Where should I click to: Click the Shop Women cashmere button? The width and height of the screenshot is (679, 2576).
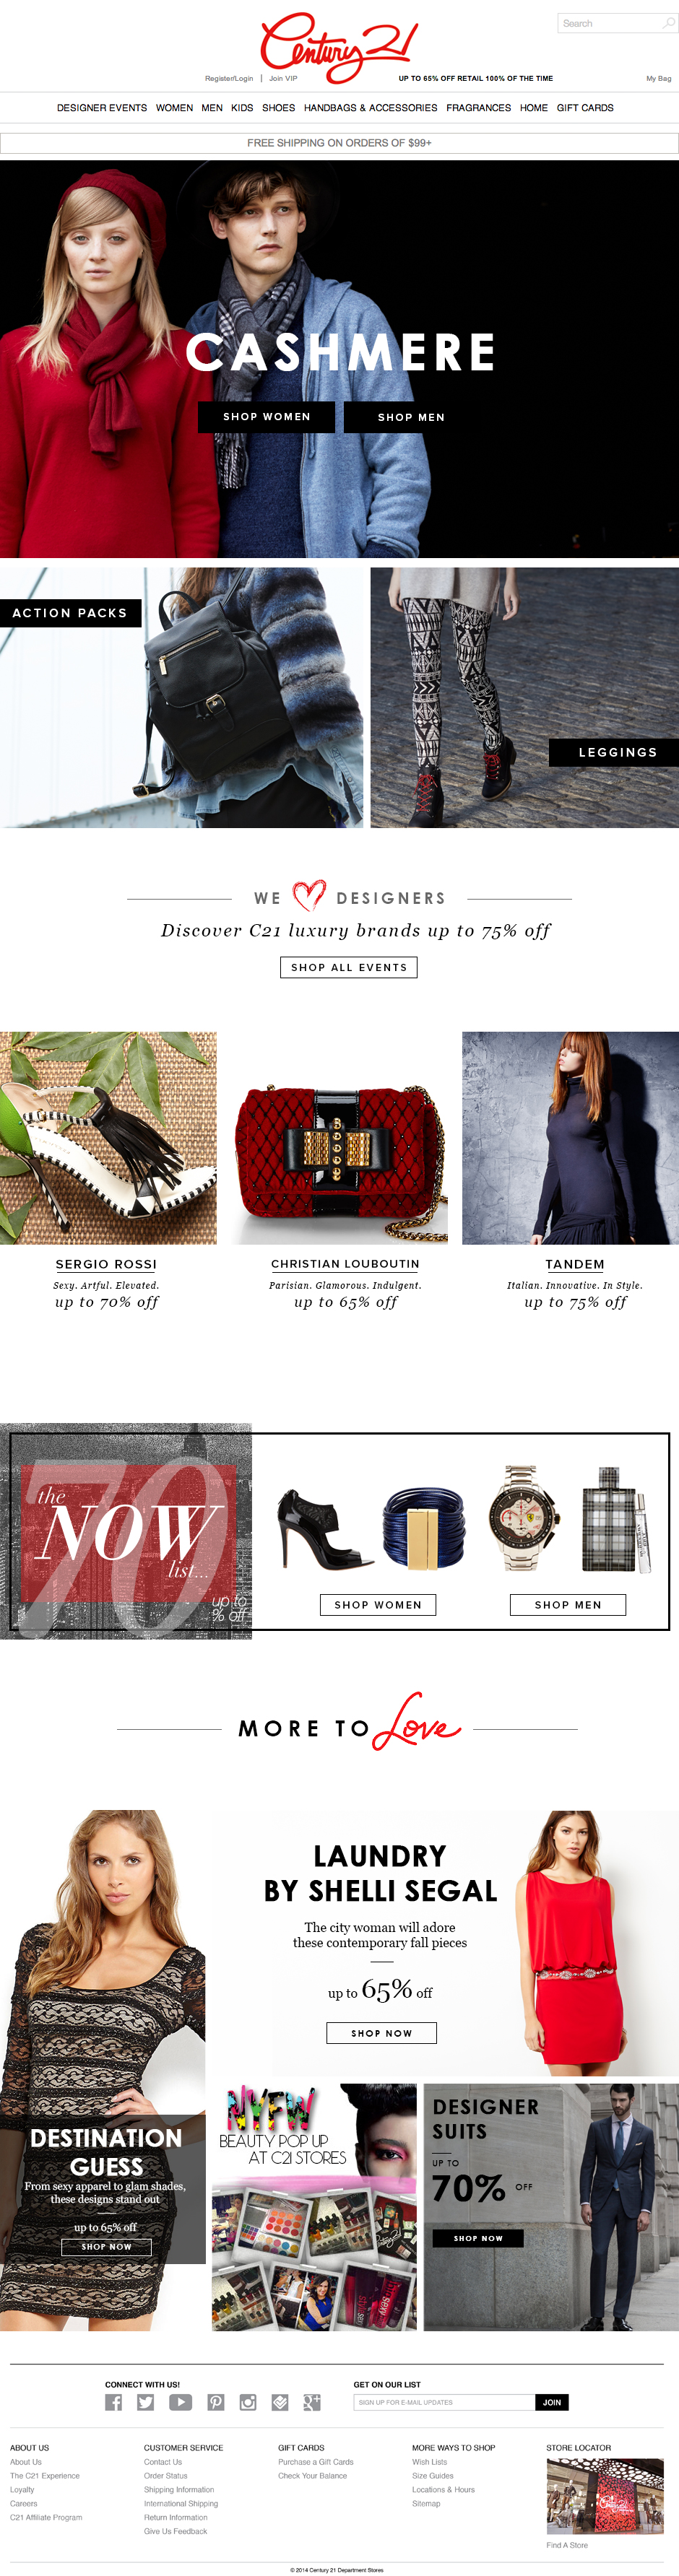click(266, 417)
